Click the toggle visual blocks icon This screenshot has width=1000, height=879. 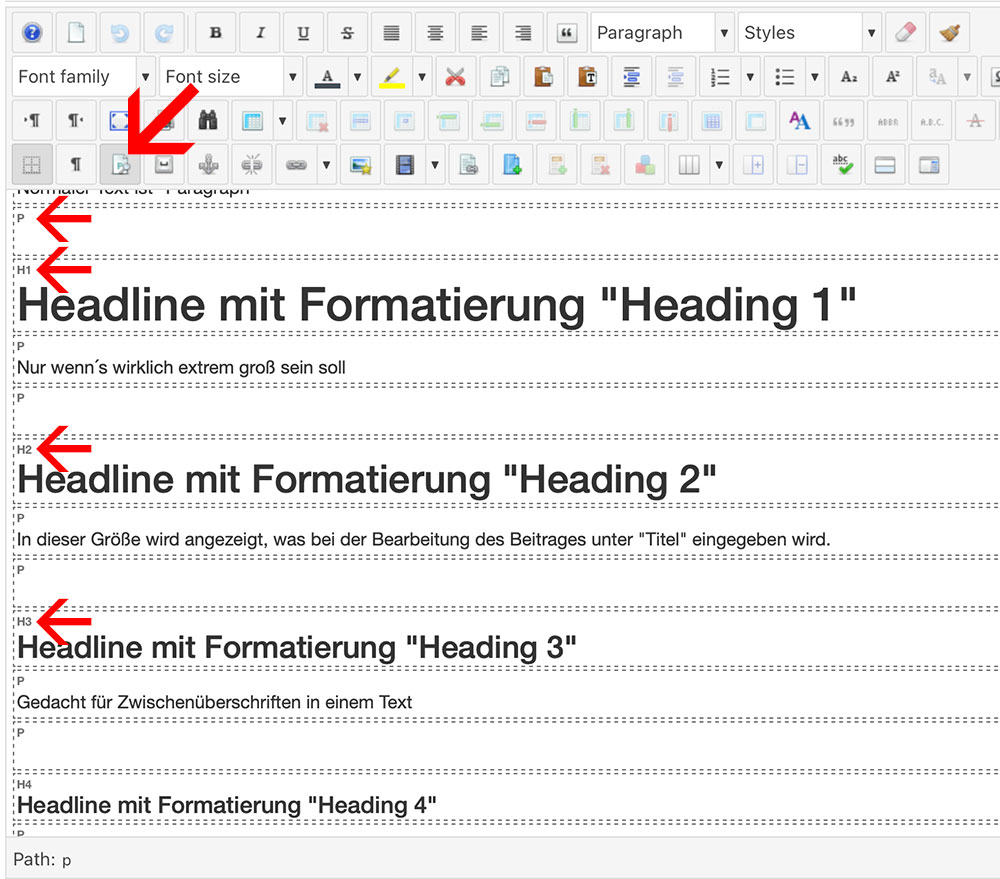121,165
